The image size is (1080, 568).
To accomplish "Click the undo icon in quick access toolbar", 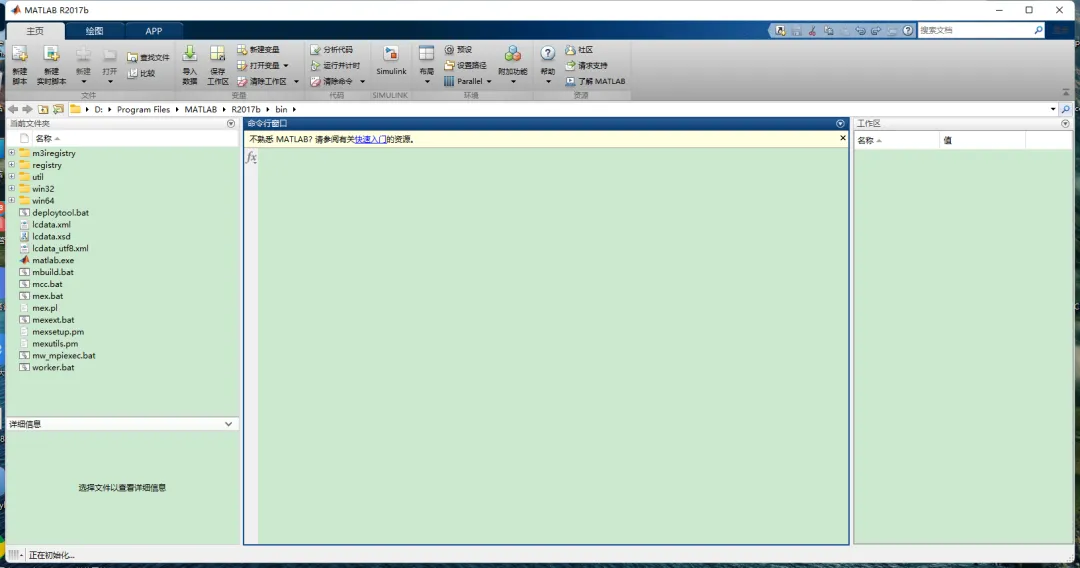I will click(860, 30).
